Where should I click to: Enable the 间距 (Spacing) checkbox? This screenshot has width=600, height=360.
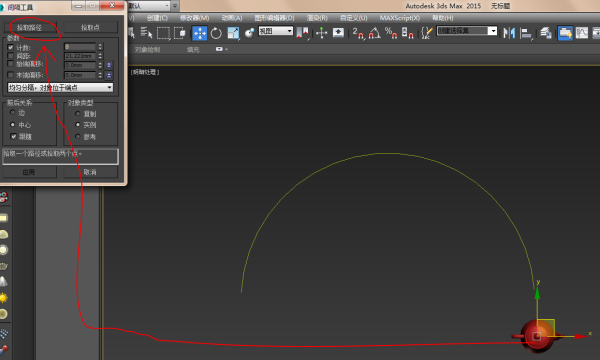(x=10, y=56)
